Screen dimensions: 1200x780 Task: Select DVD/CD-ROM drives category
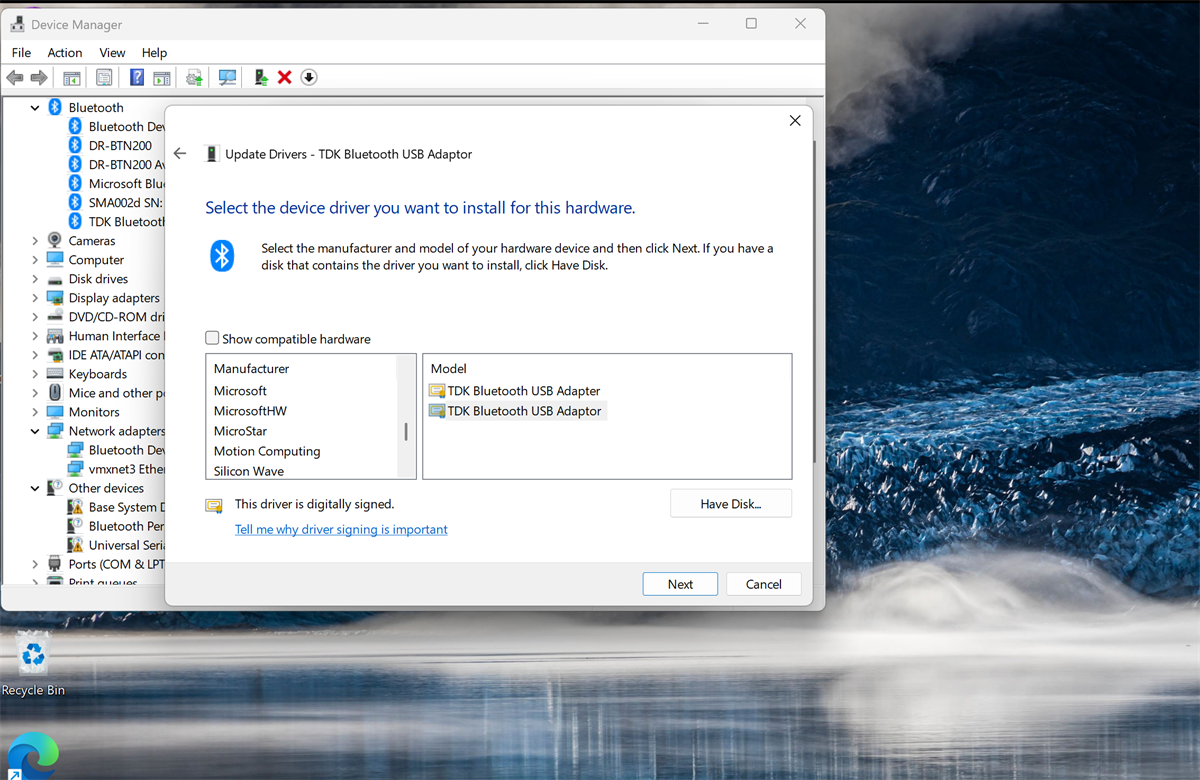(x=115, y=317)
